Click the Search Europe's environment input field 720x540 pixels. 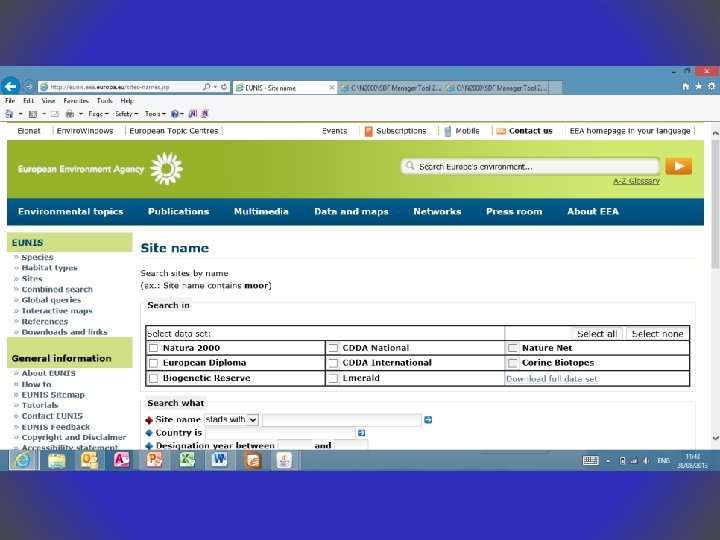pos(530,166)
